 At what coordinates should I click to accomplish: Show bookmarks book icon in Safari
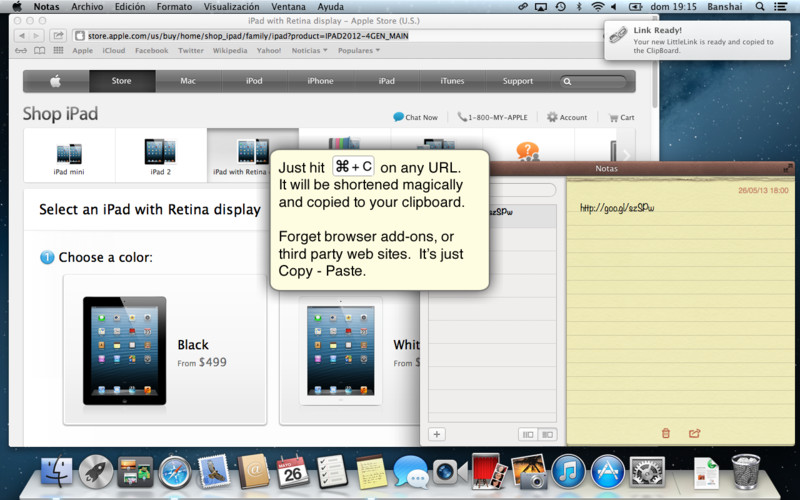(x=39, y=51)
